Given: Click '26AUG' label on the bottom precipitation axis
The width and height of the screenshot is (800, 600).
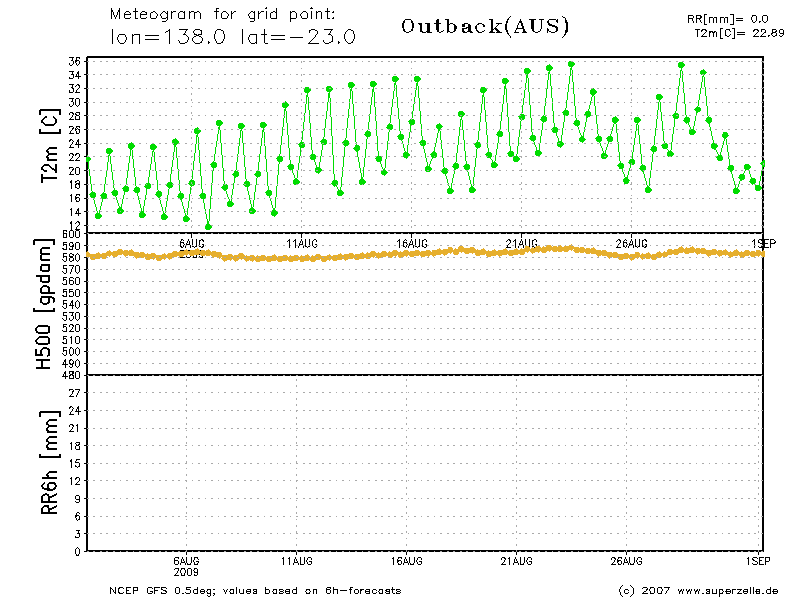Looking at the screenshot, I should 627,561.
